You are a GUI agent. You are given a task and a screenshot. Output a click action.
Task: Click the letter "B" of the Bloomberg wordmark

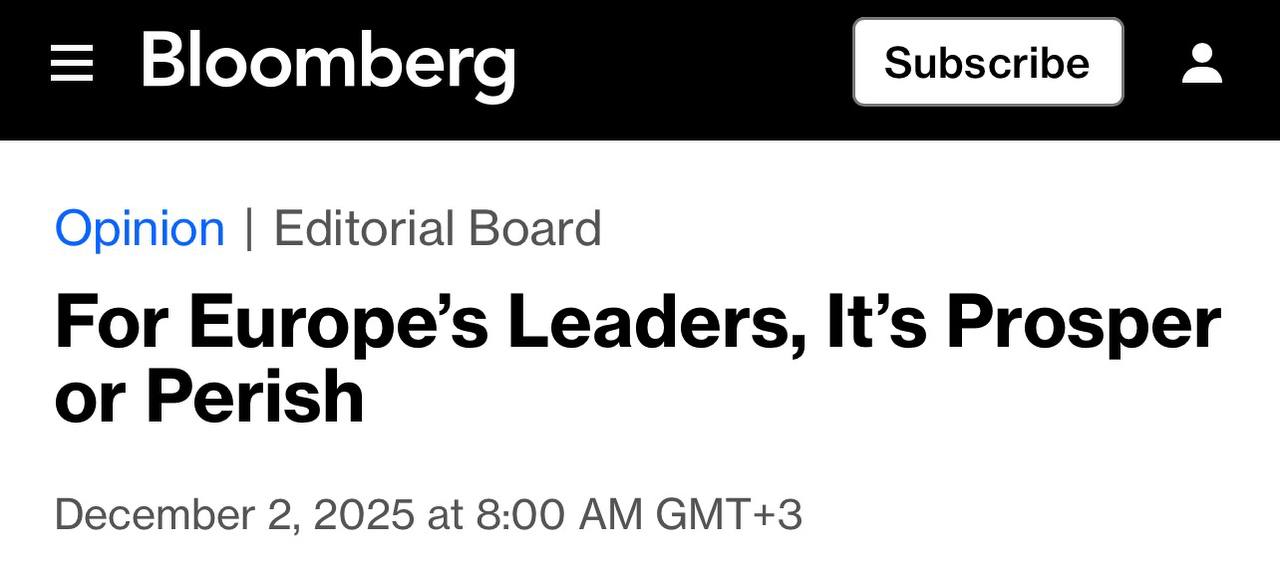[165, 59]
